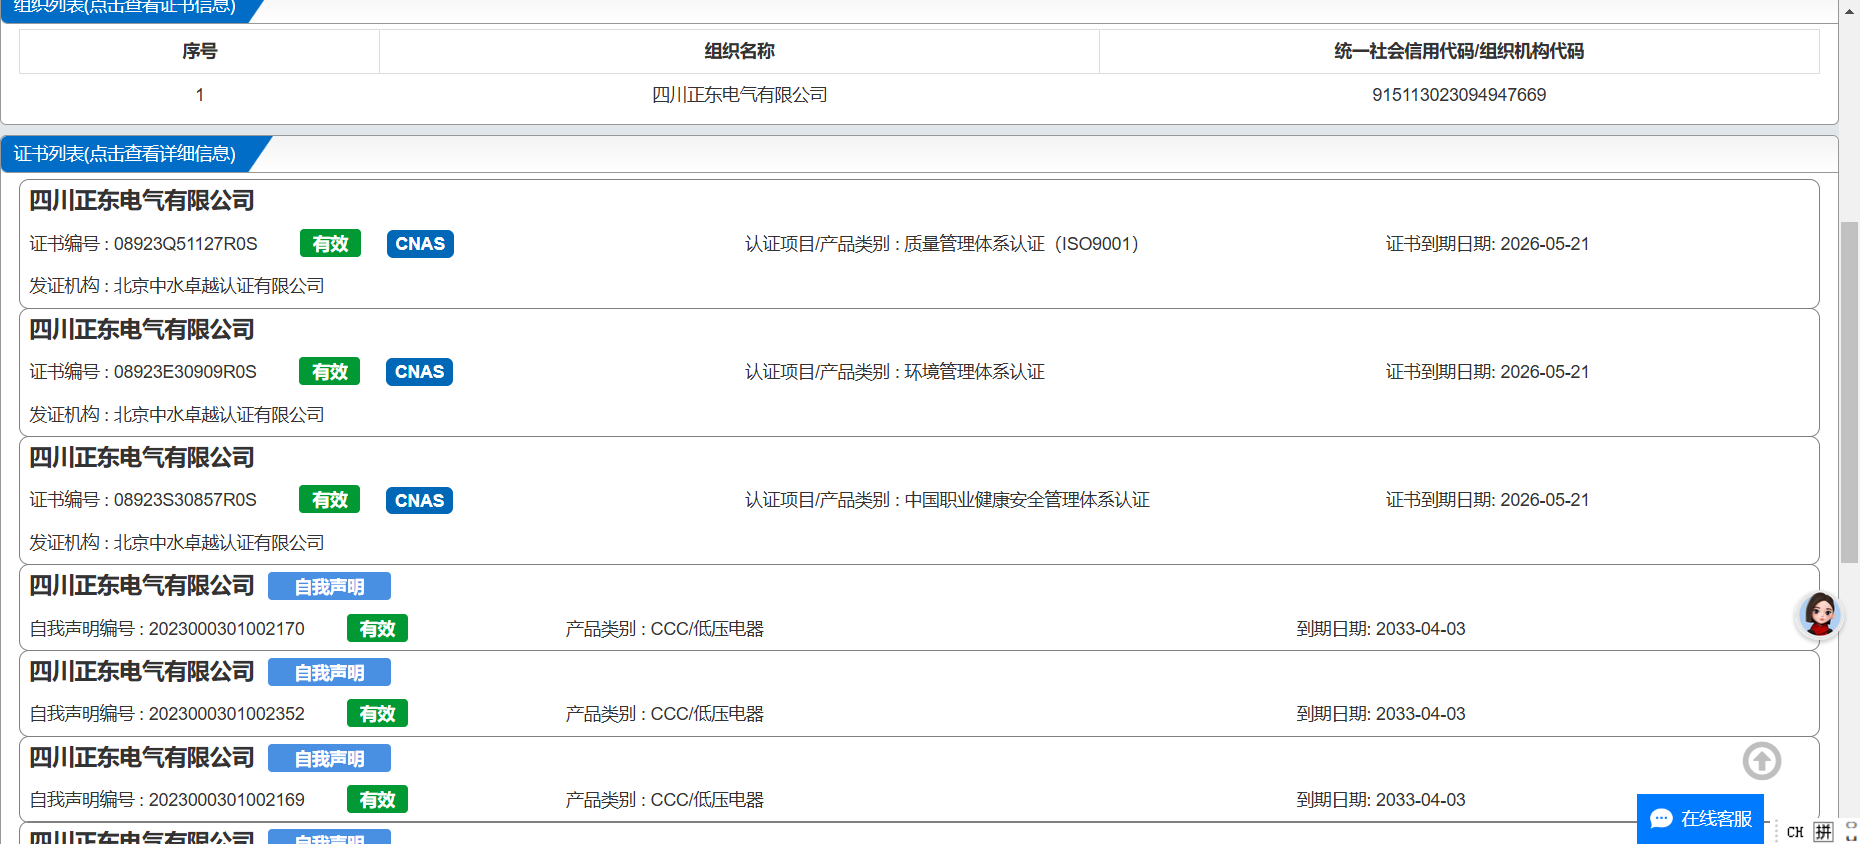Click the CH input language indicator

click(1795, 832)
